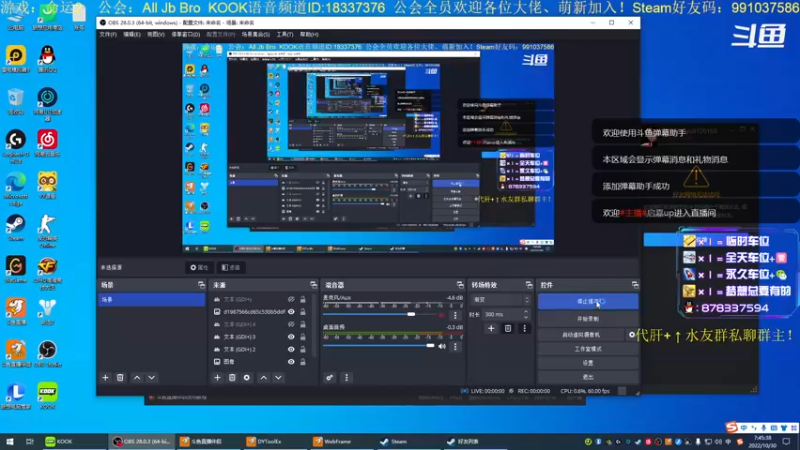Open KOOK desktop shortcut icon

click(x=47, y=395)
